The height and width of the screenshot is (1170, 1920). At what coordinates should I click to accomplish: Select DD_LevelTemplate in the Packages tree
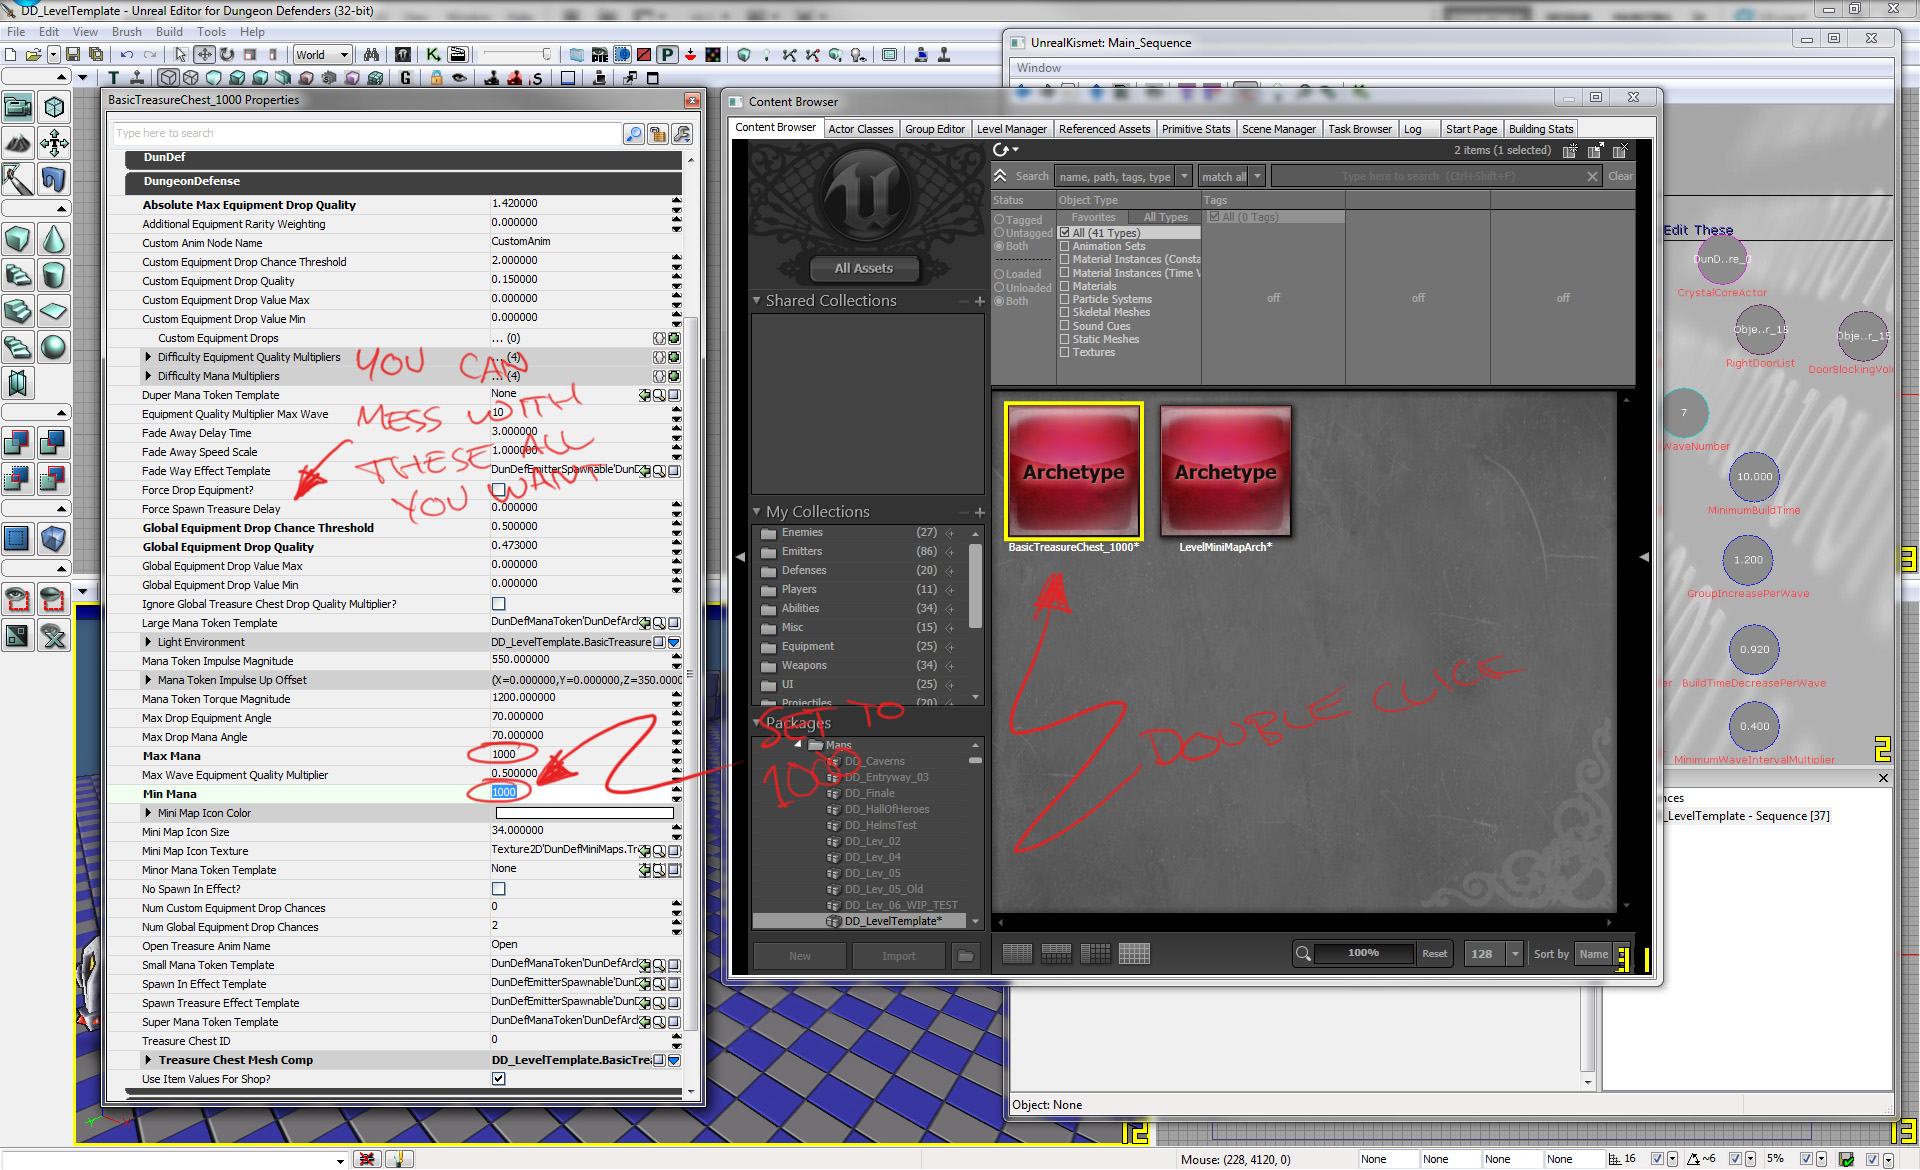pyautogui.click(x=892, y=921)
